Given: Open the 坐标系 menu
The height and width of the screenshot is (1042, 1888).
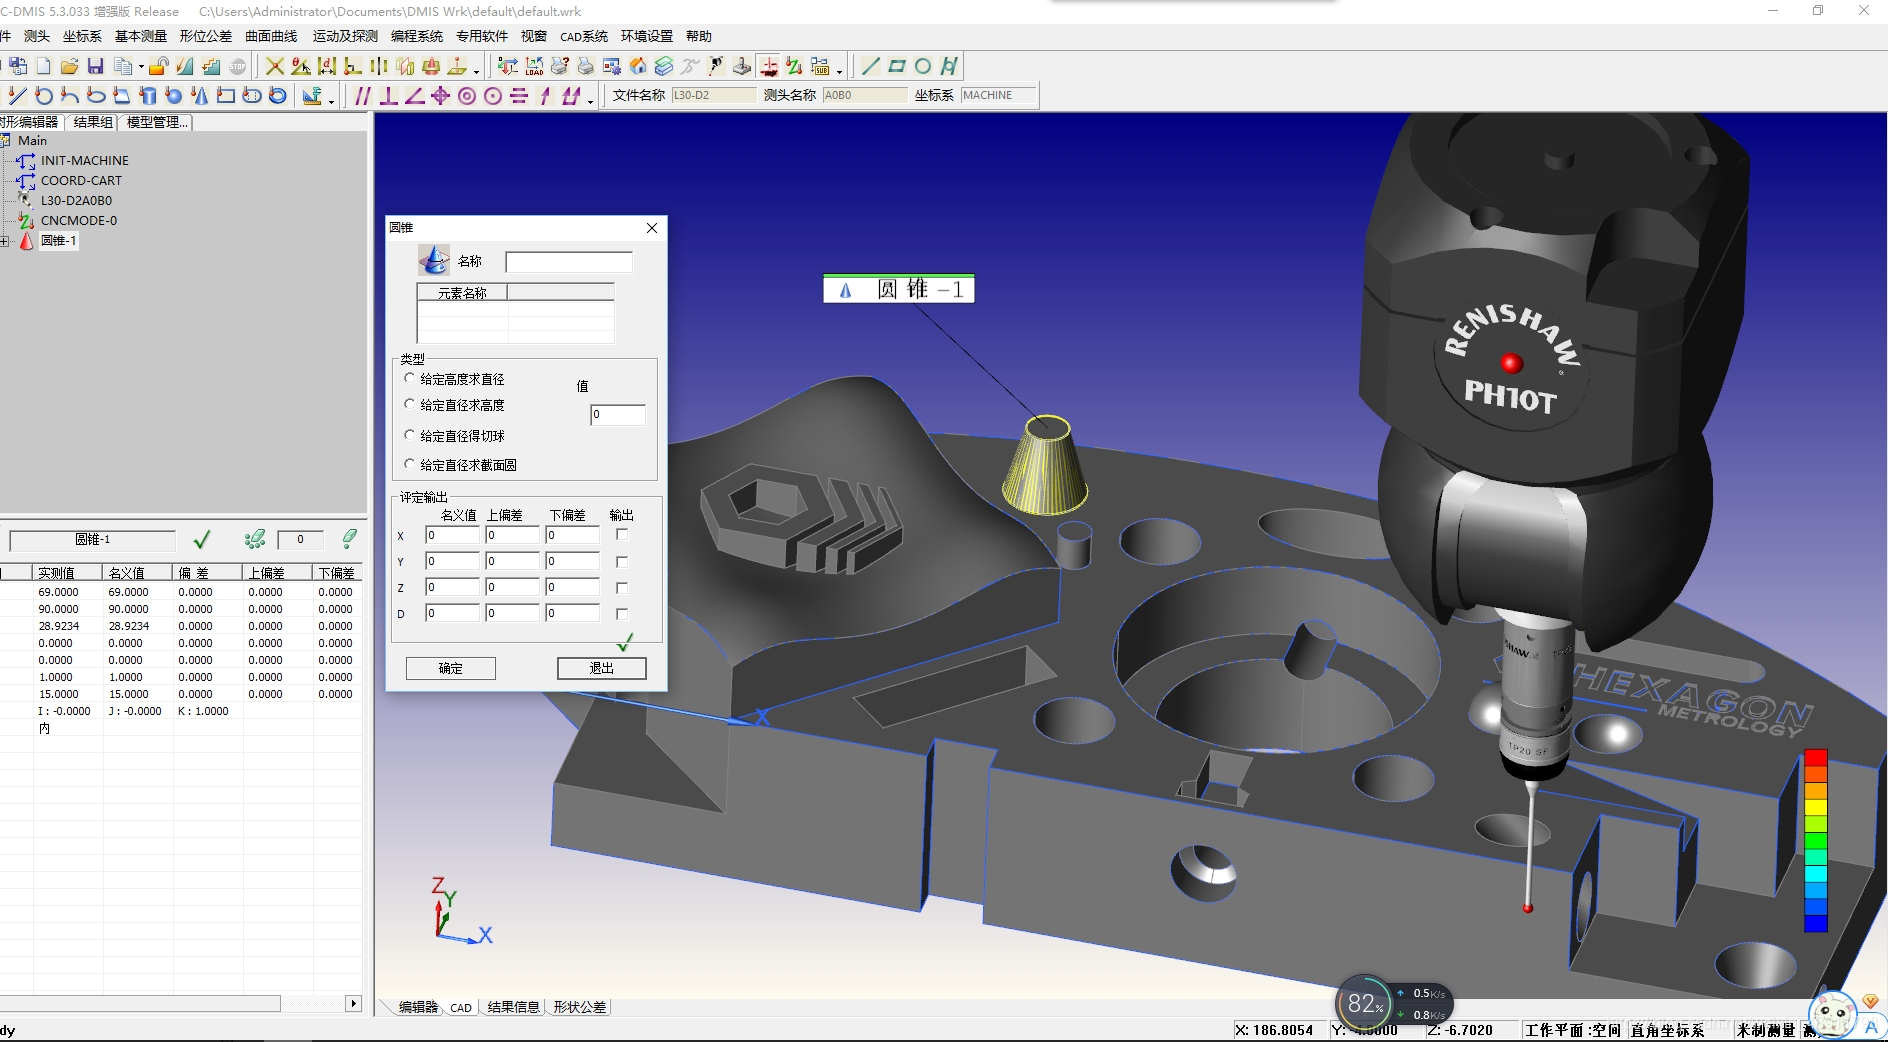Looking at the screenshot, I should pos(82,36).
